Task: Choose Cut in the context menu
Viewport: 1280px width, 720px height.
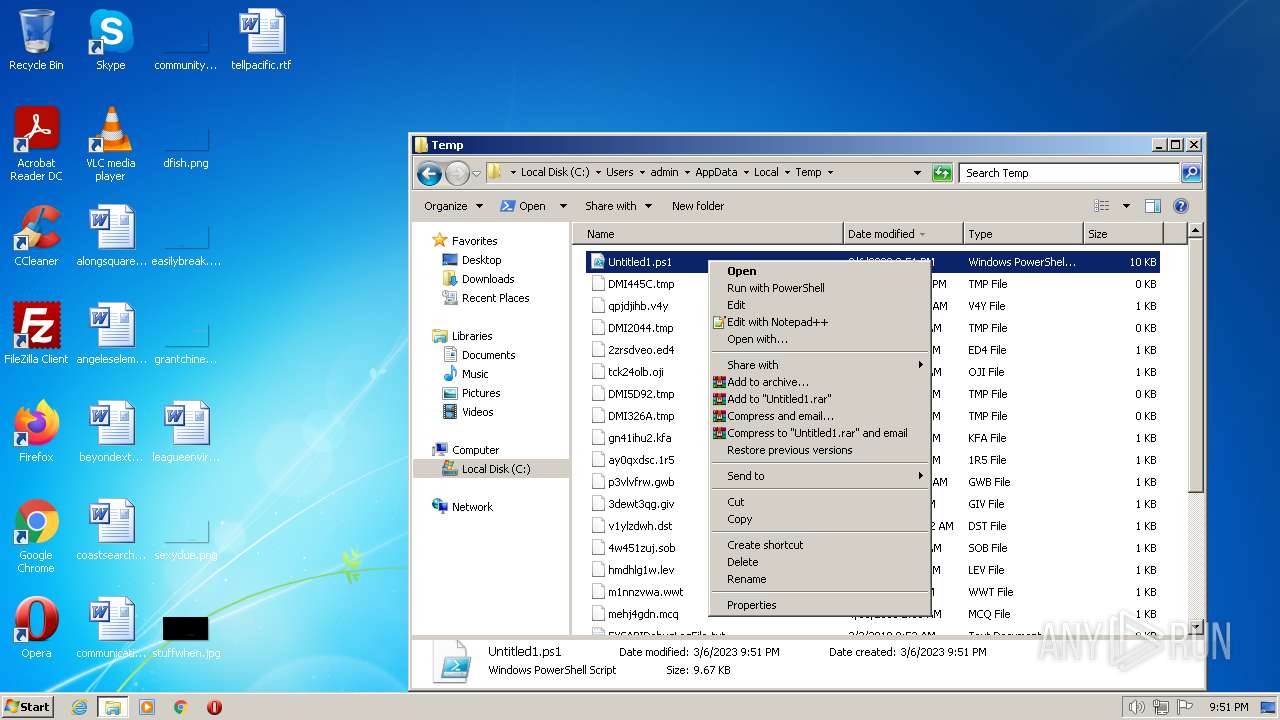Action: coord(820,502)
